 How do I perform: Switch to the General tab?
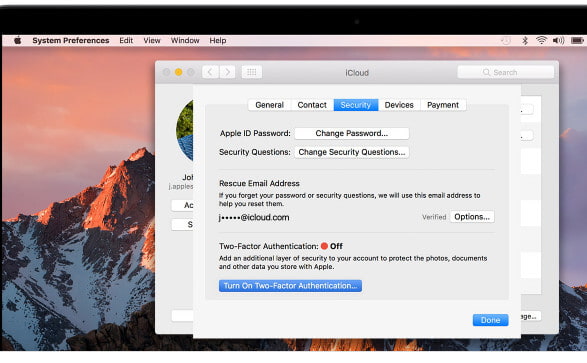pyautogui.click(x=269, y=105)
